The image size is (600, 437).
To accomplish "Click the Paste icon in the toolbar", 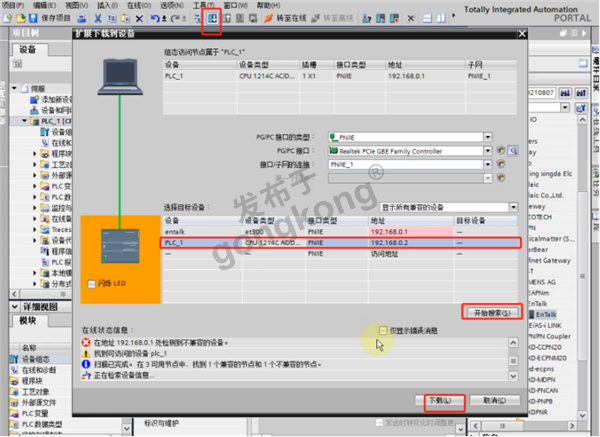I will [x=125, y=18].
